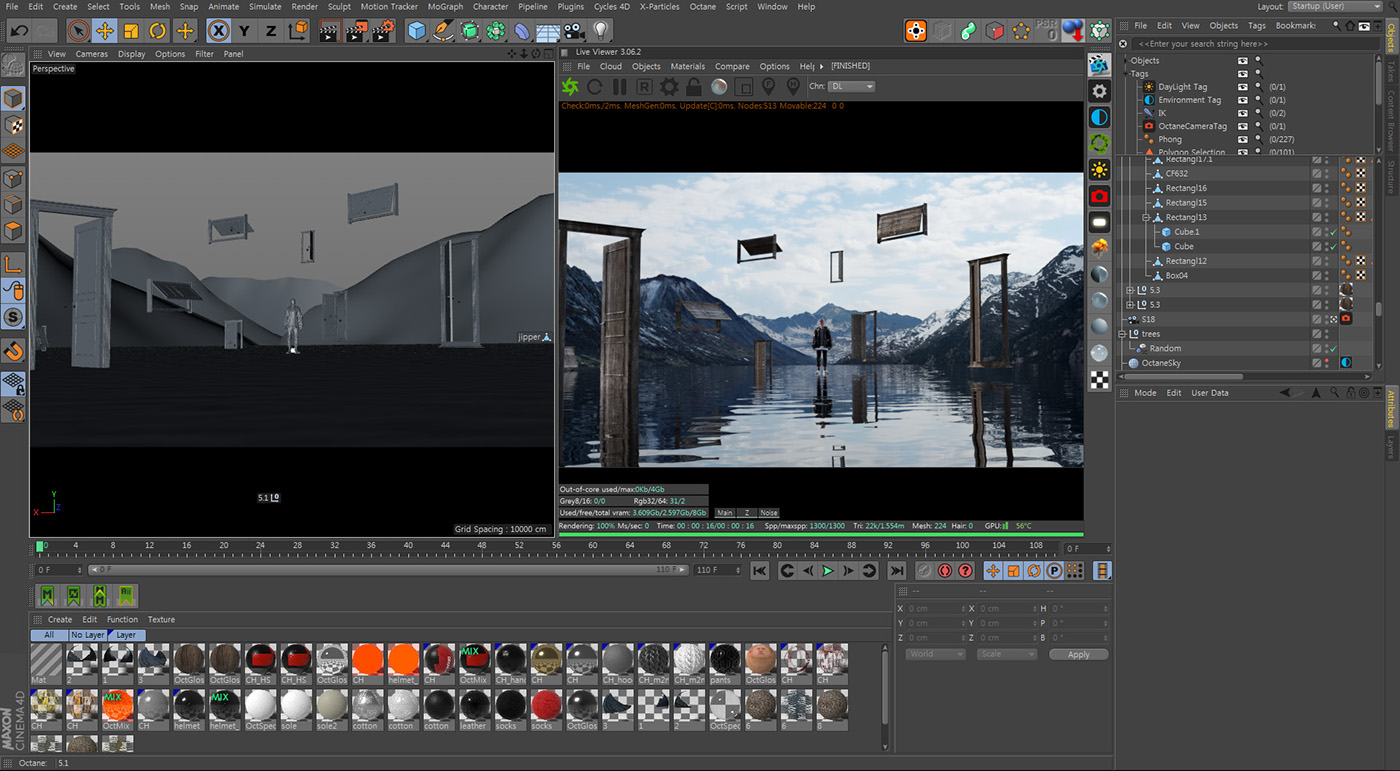Image resolution: width=1400 pixels, height=771 pixels.
Task: Click the Undo arrow icon
Action: coord(19,31)
